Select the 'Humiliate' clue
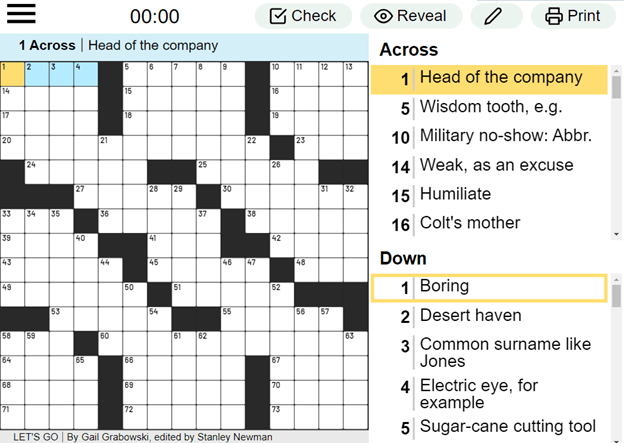624x443 pixels. (x=455, y=194)
